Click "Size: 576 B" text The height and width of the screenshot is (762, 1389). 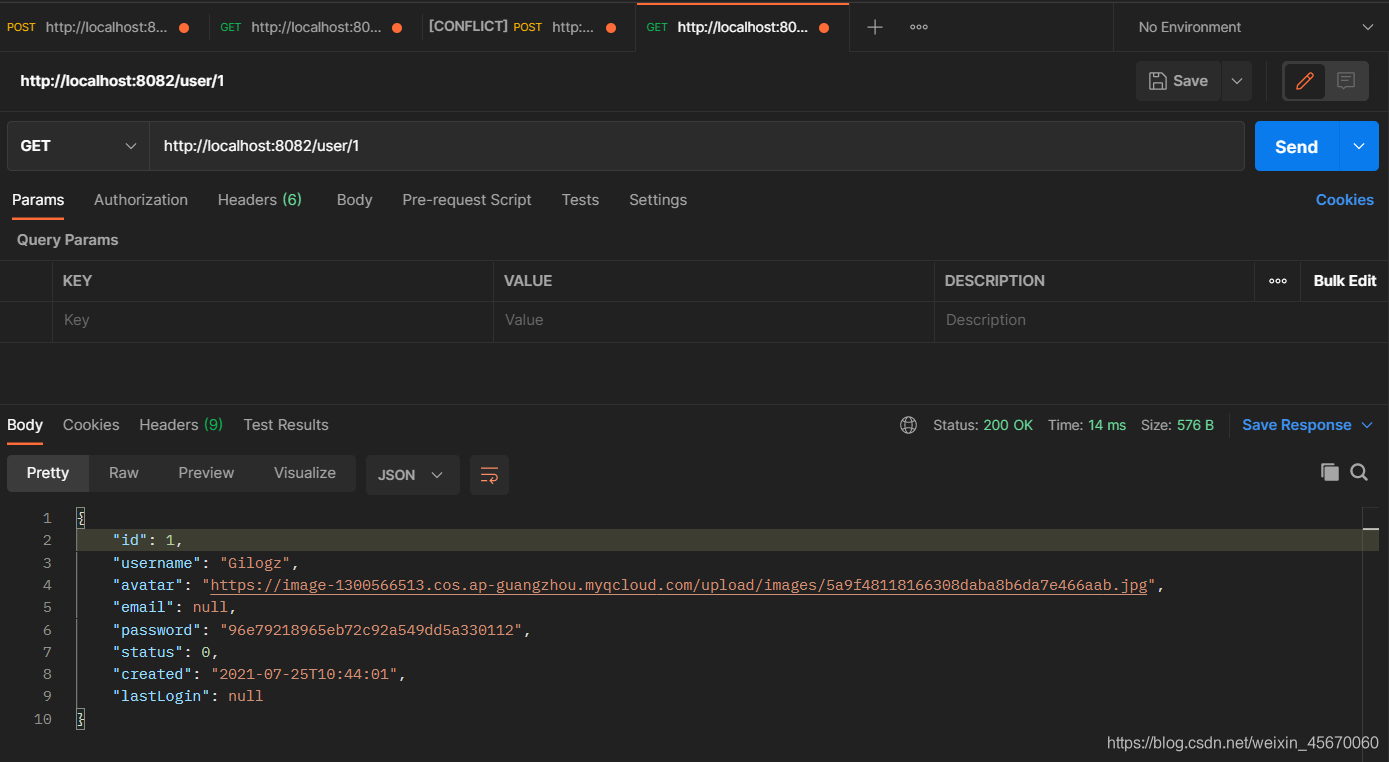coord(1177,425)
